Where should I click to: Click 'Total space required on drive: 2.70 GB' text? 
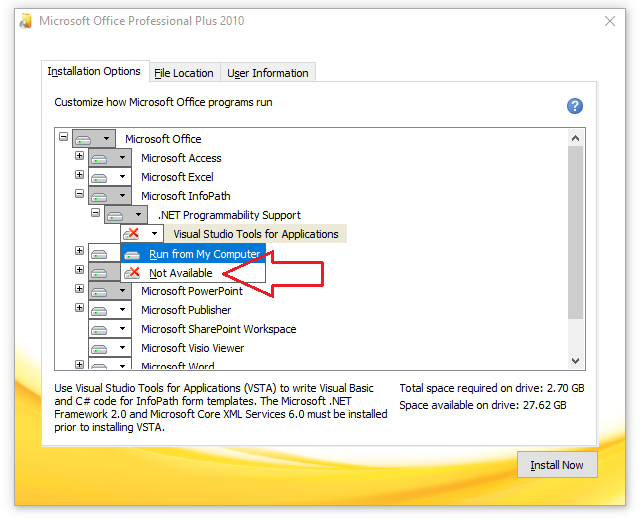pos(492,388)
